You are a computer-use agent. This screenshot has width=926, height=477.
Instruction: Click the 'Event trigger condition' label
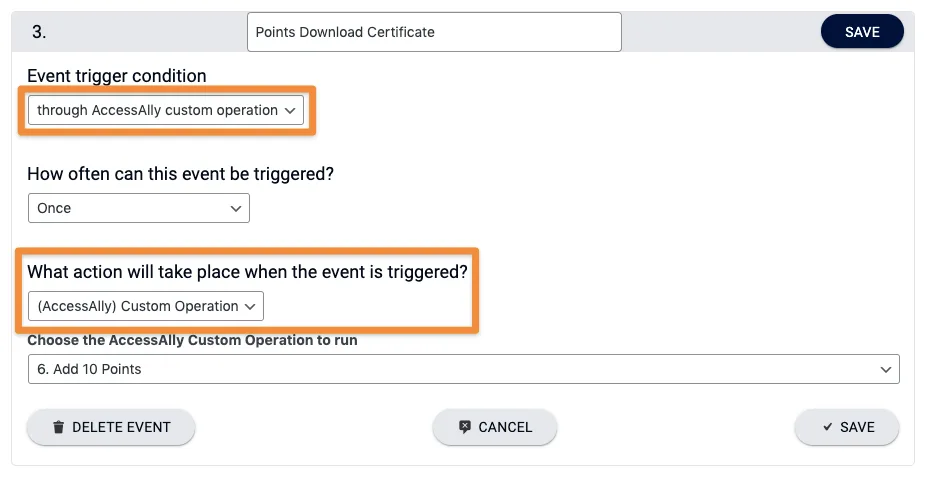point(117,76)
